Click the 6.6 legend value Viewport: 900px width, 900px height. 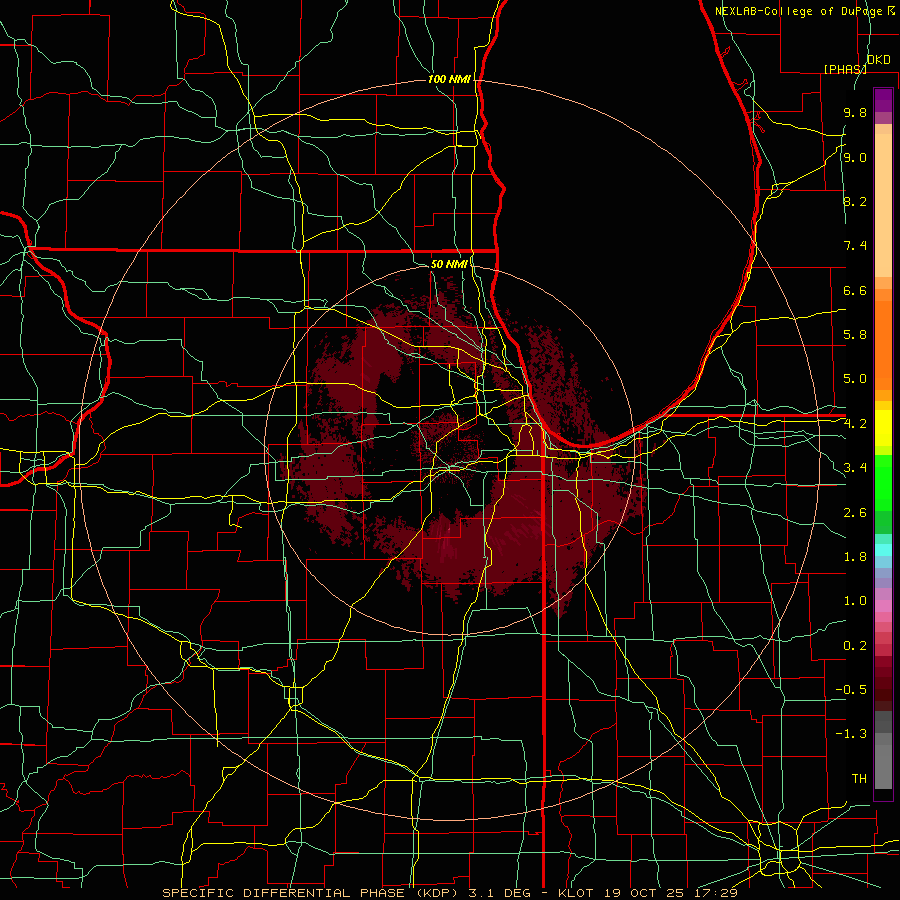click(855, 290)
